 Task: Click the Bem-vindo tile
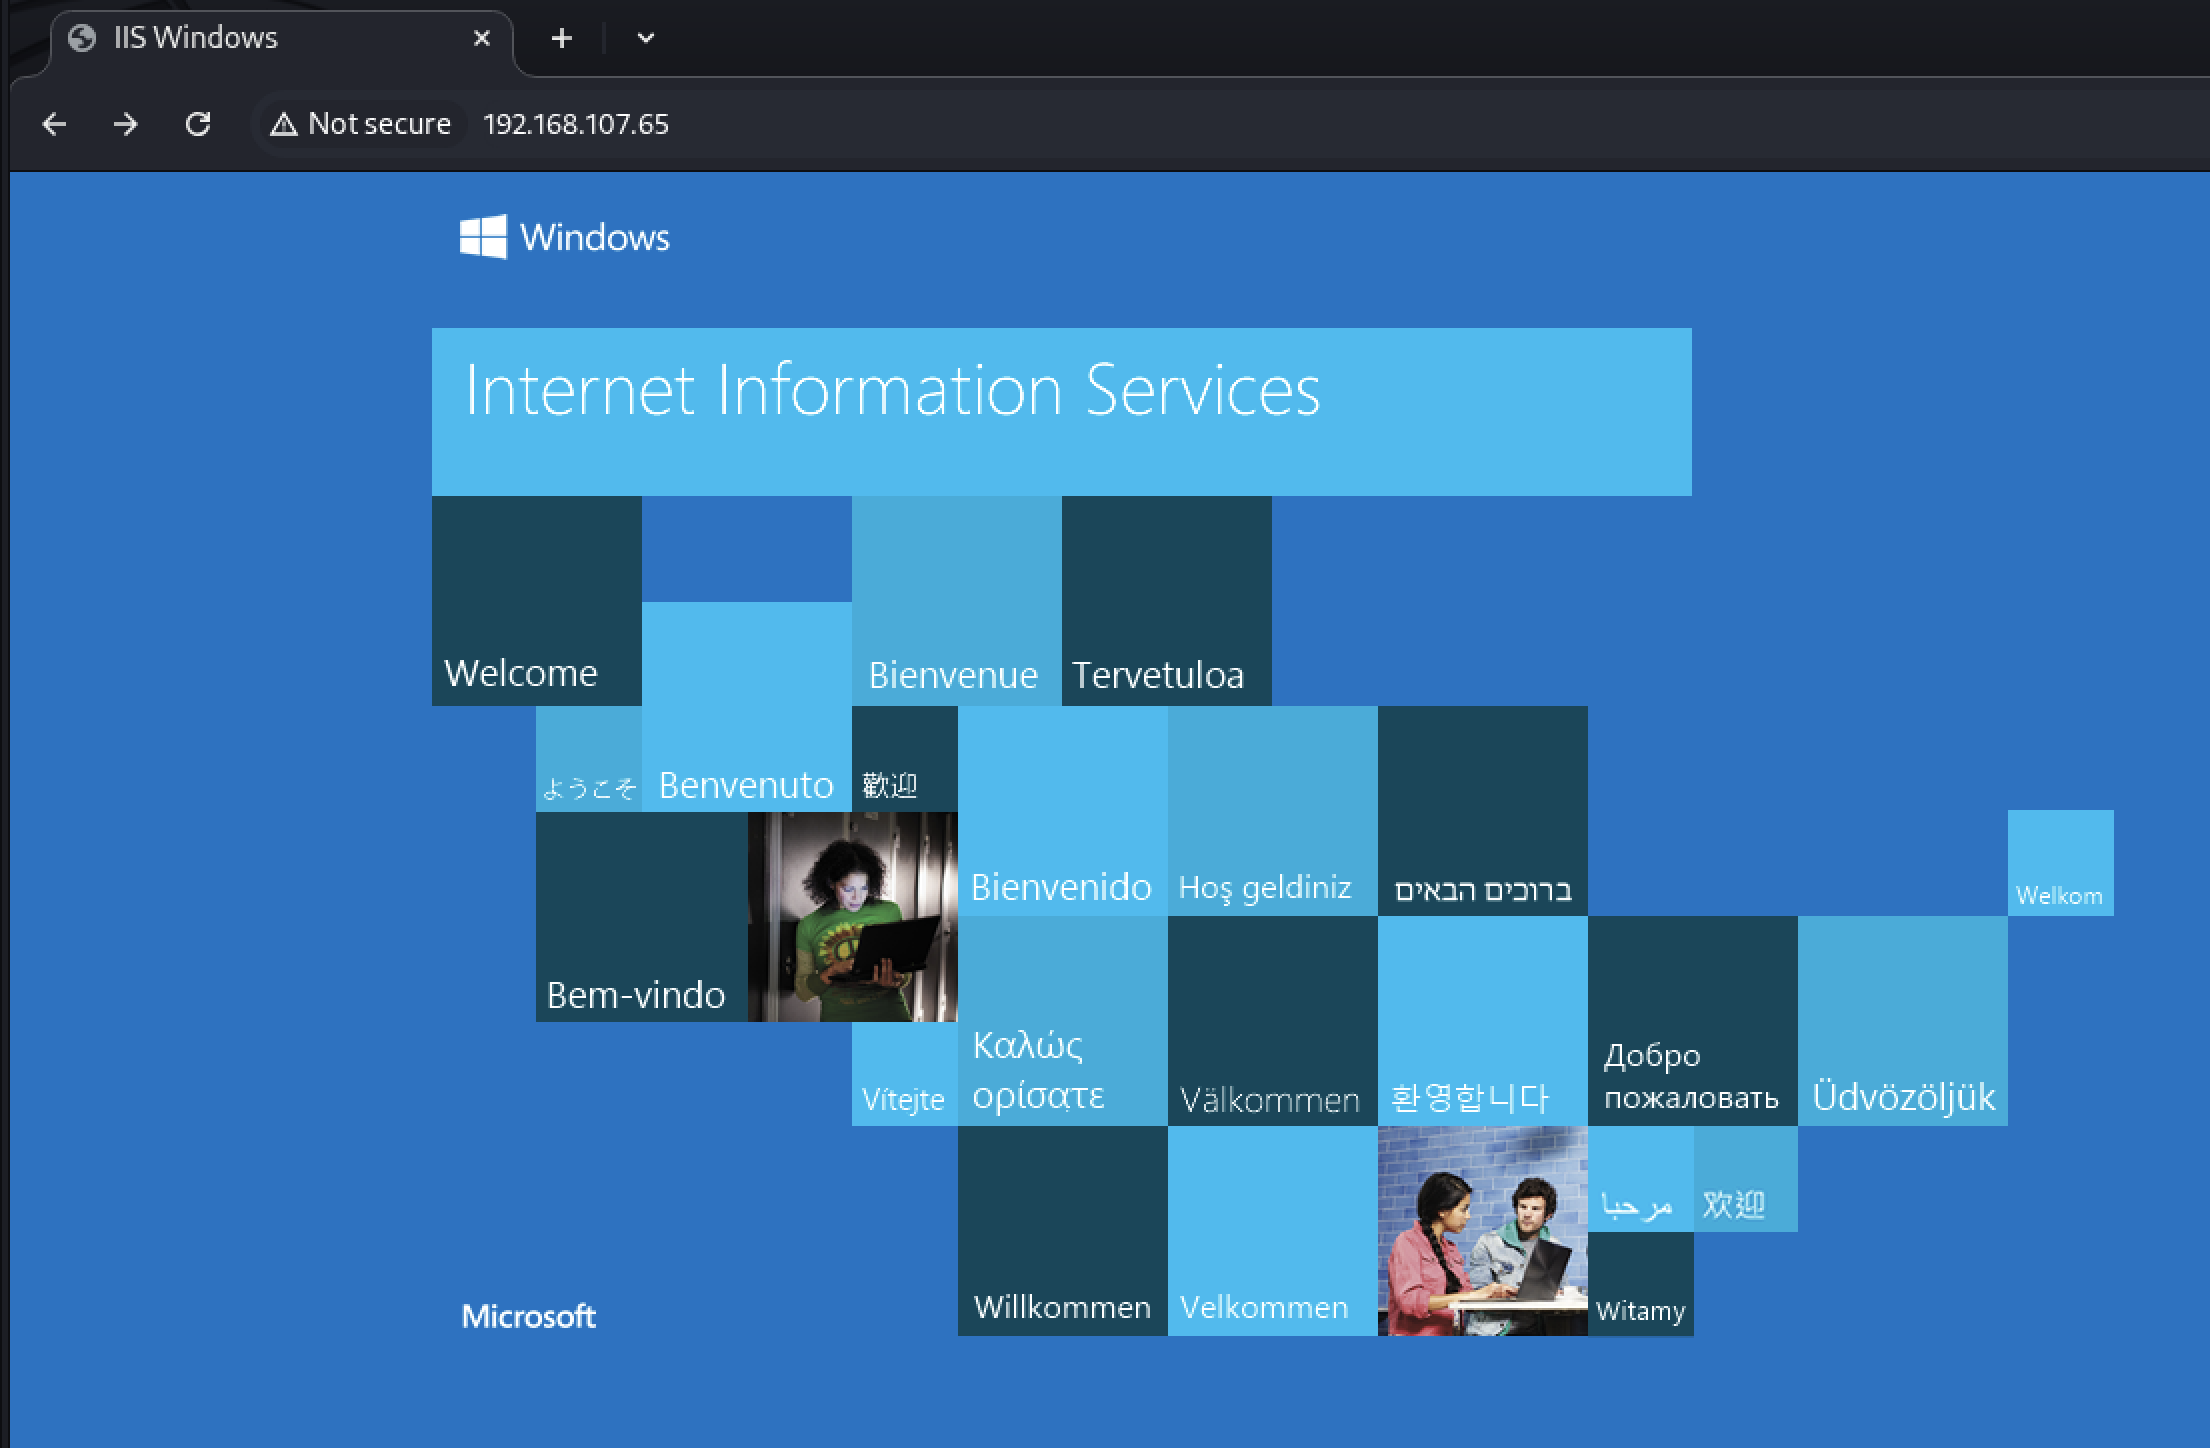click(642, 917)
